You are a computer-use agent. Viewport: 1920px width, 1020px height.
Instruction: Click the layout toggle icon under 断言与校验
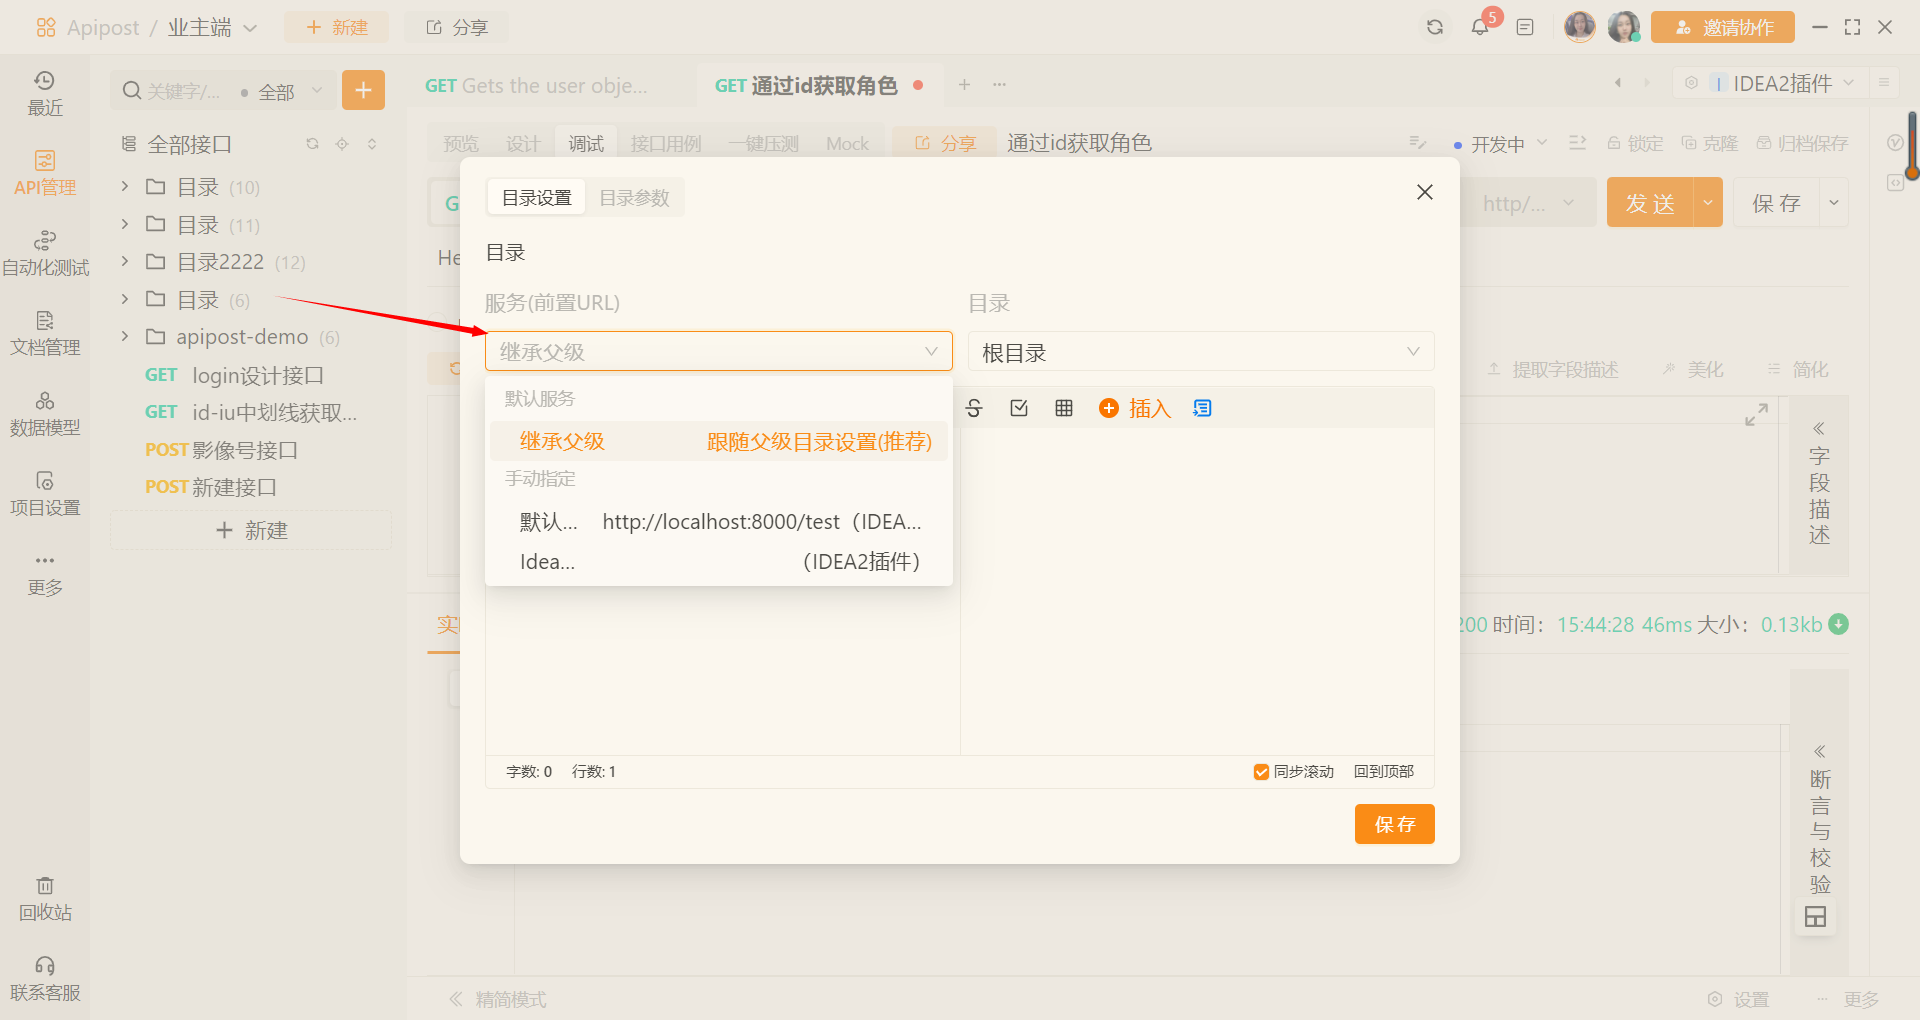click(1815, 916)
